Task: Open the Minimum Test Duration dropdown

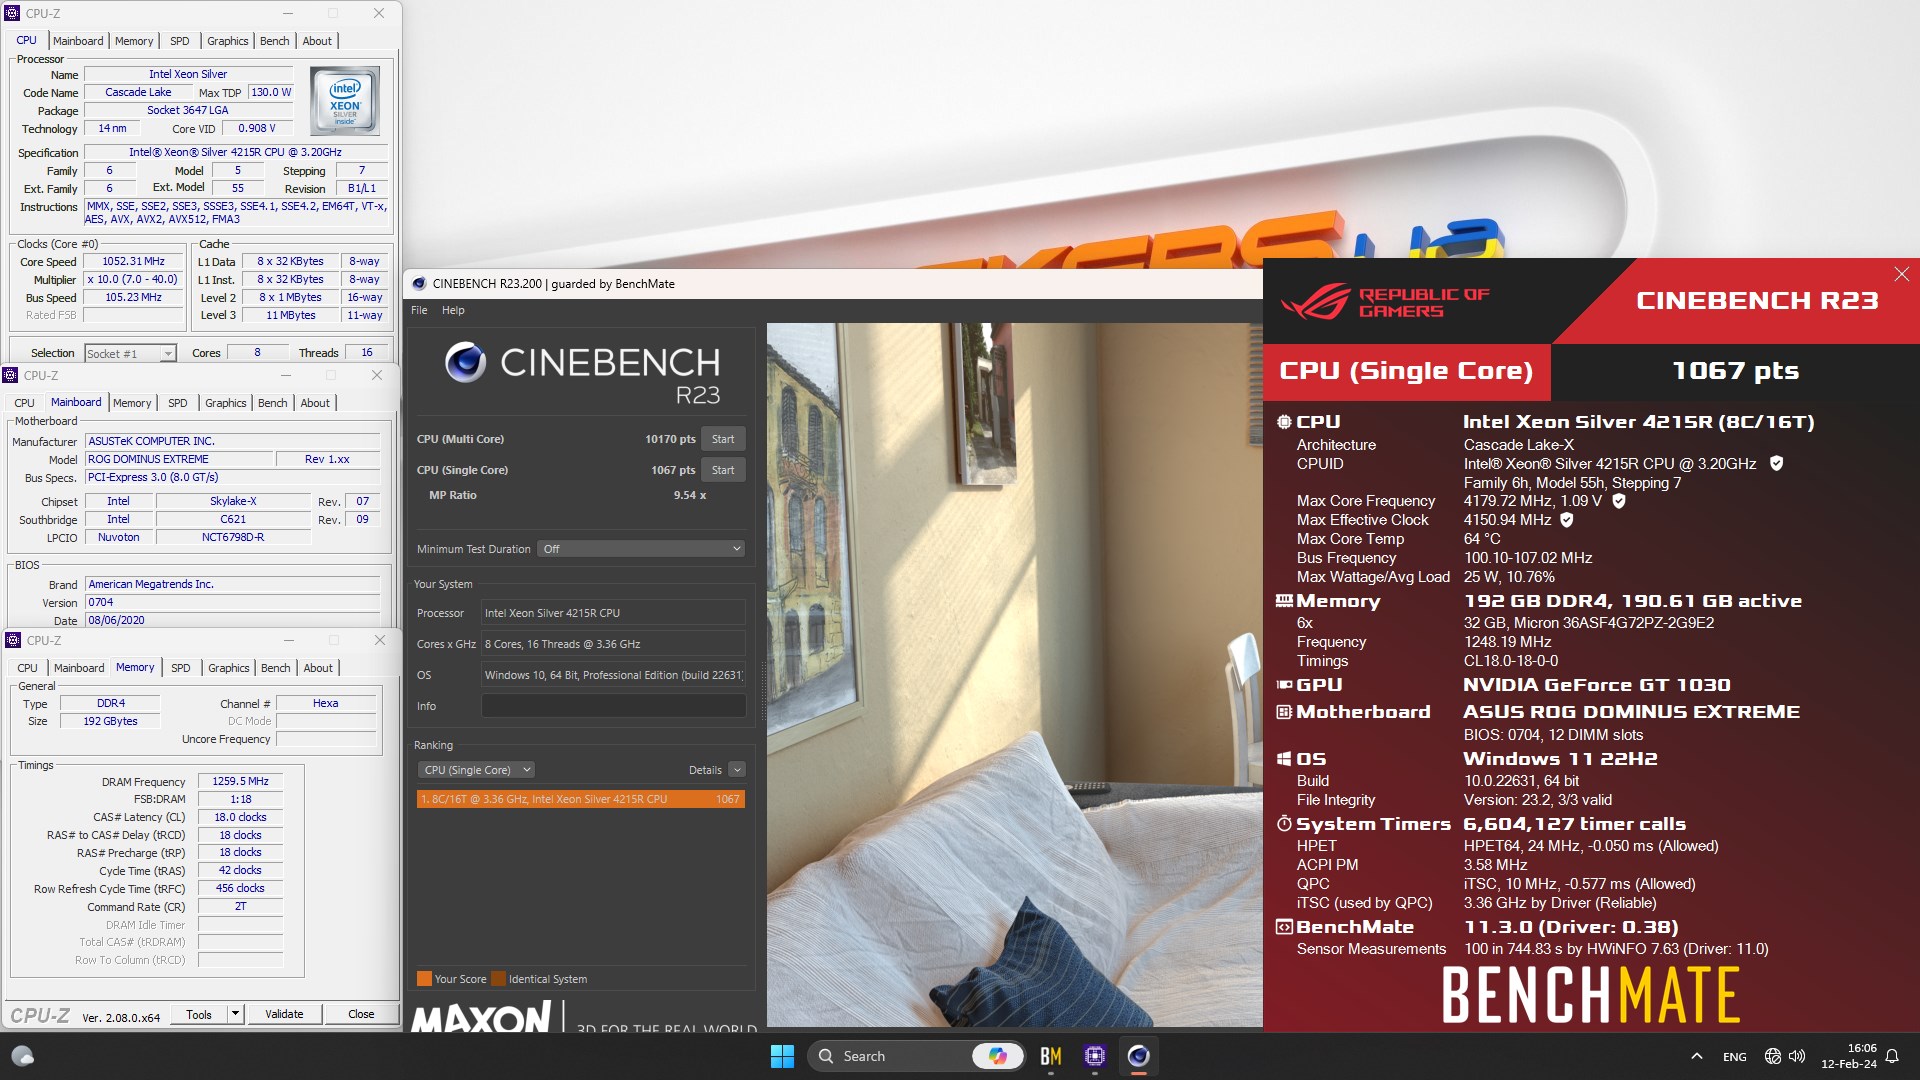Action: pyautogui.click(x=641, y=549)
